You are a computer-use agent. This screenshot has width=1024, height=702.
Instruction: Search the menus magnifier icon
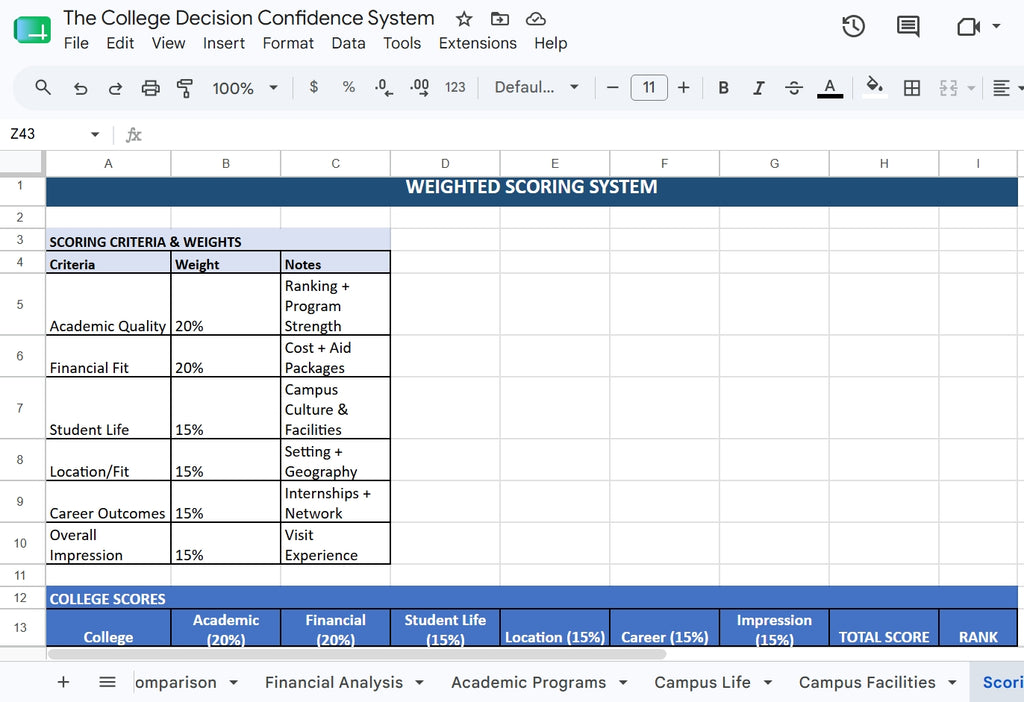[x=43, y=87]
